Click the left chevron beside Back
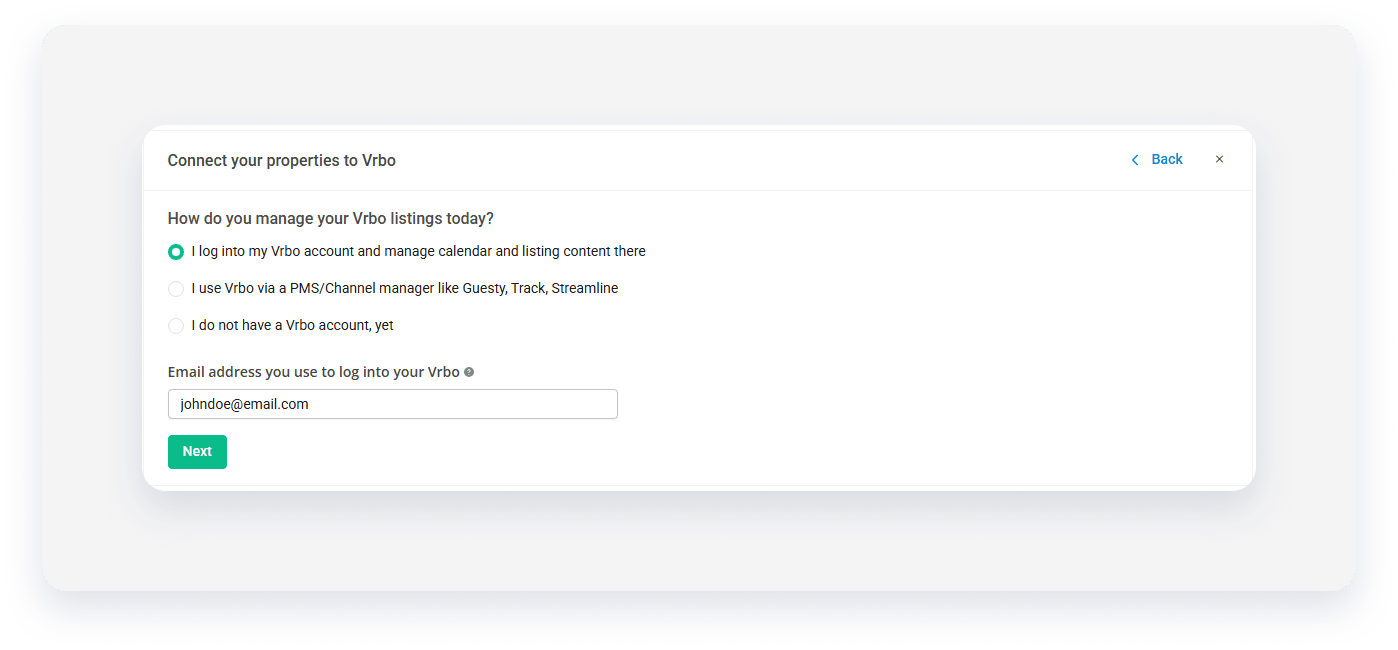The height and width of the screenshot is (650, 1398). 1135,160
